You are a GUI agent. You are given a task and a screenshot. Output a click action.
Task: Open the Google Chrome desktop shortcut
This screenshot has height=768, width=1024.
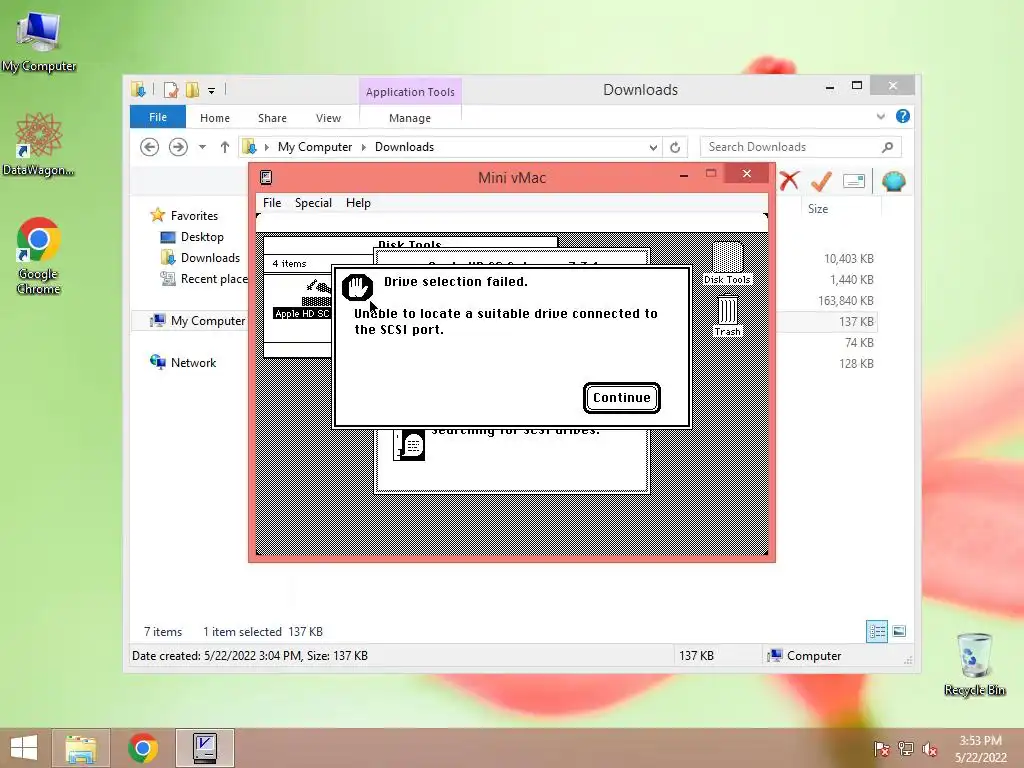39,256
